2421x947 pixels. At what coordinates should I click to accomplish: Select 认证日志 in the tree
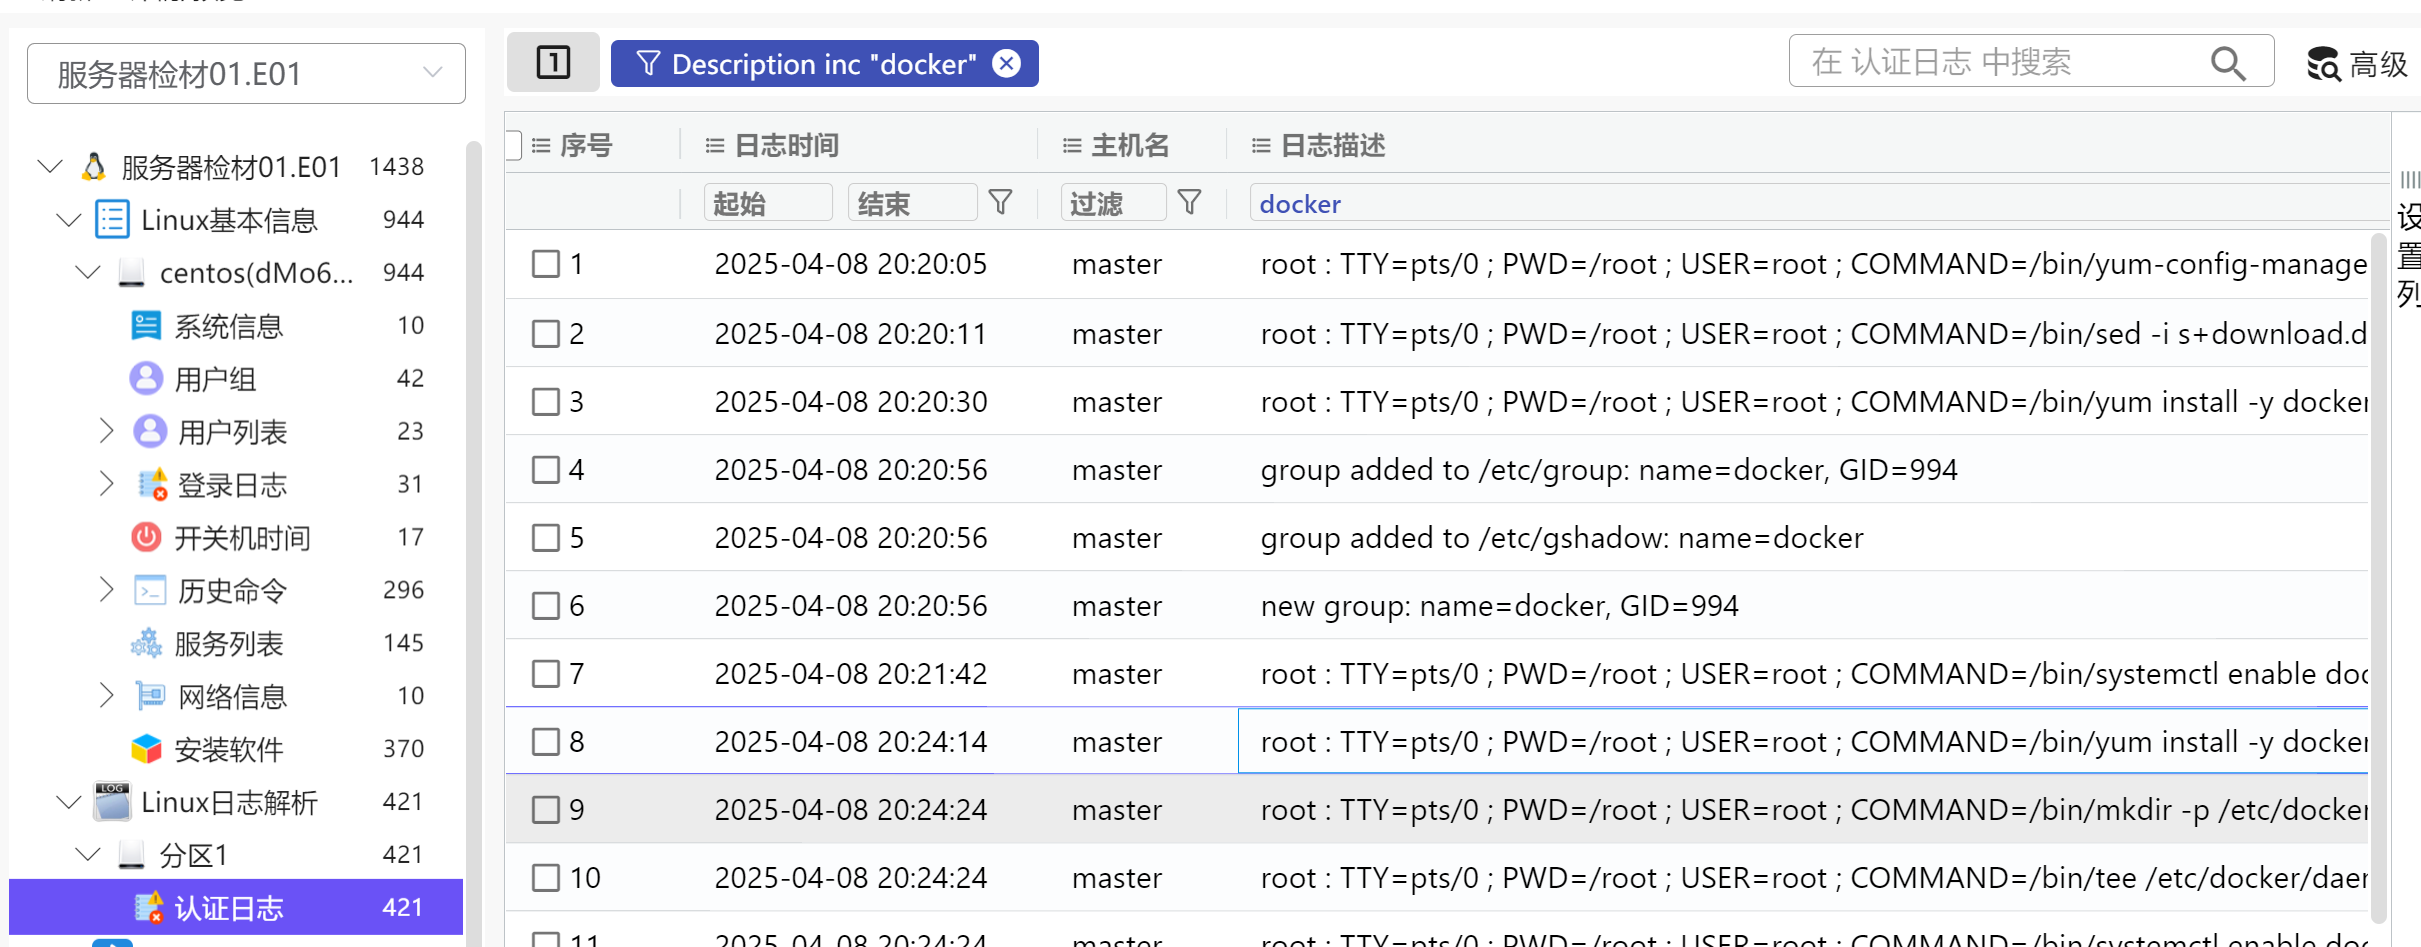coord(229,908)
